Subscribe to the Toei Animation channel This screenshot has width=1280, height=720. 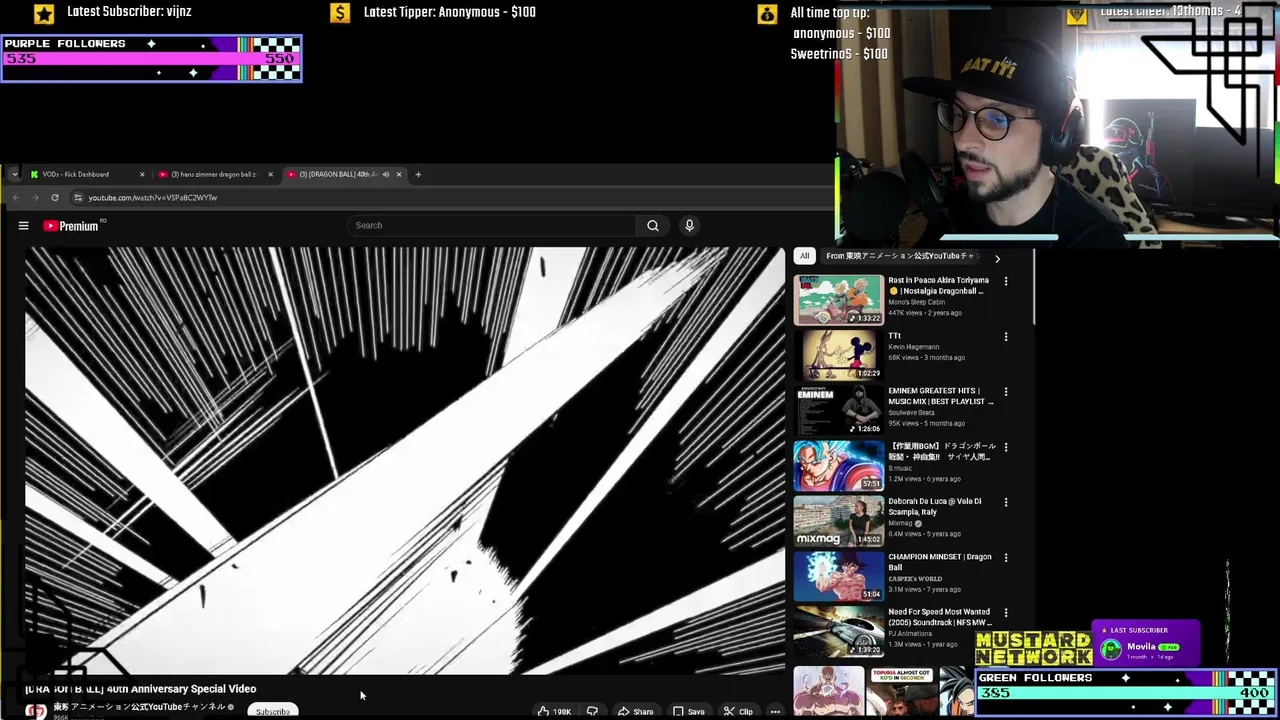pos(272,711)
